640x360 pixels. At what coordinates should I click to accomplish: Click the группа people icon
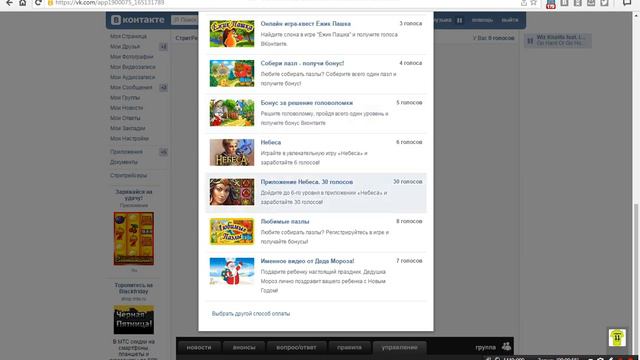(x=507, y=347)
